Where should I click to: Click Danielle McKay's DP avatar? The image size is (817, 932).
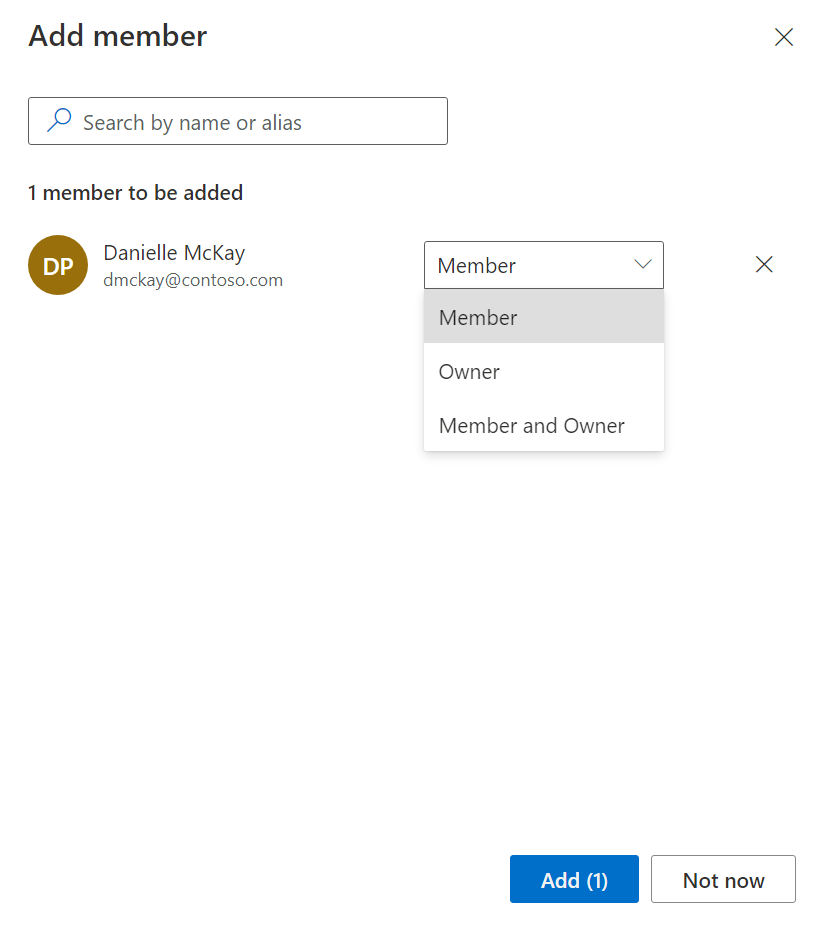[x=57, y=264]
